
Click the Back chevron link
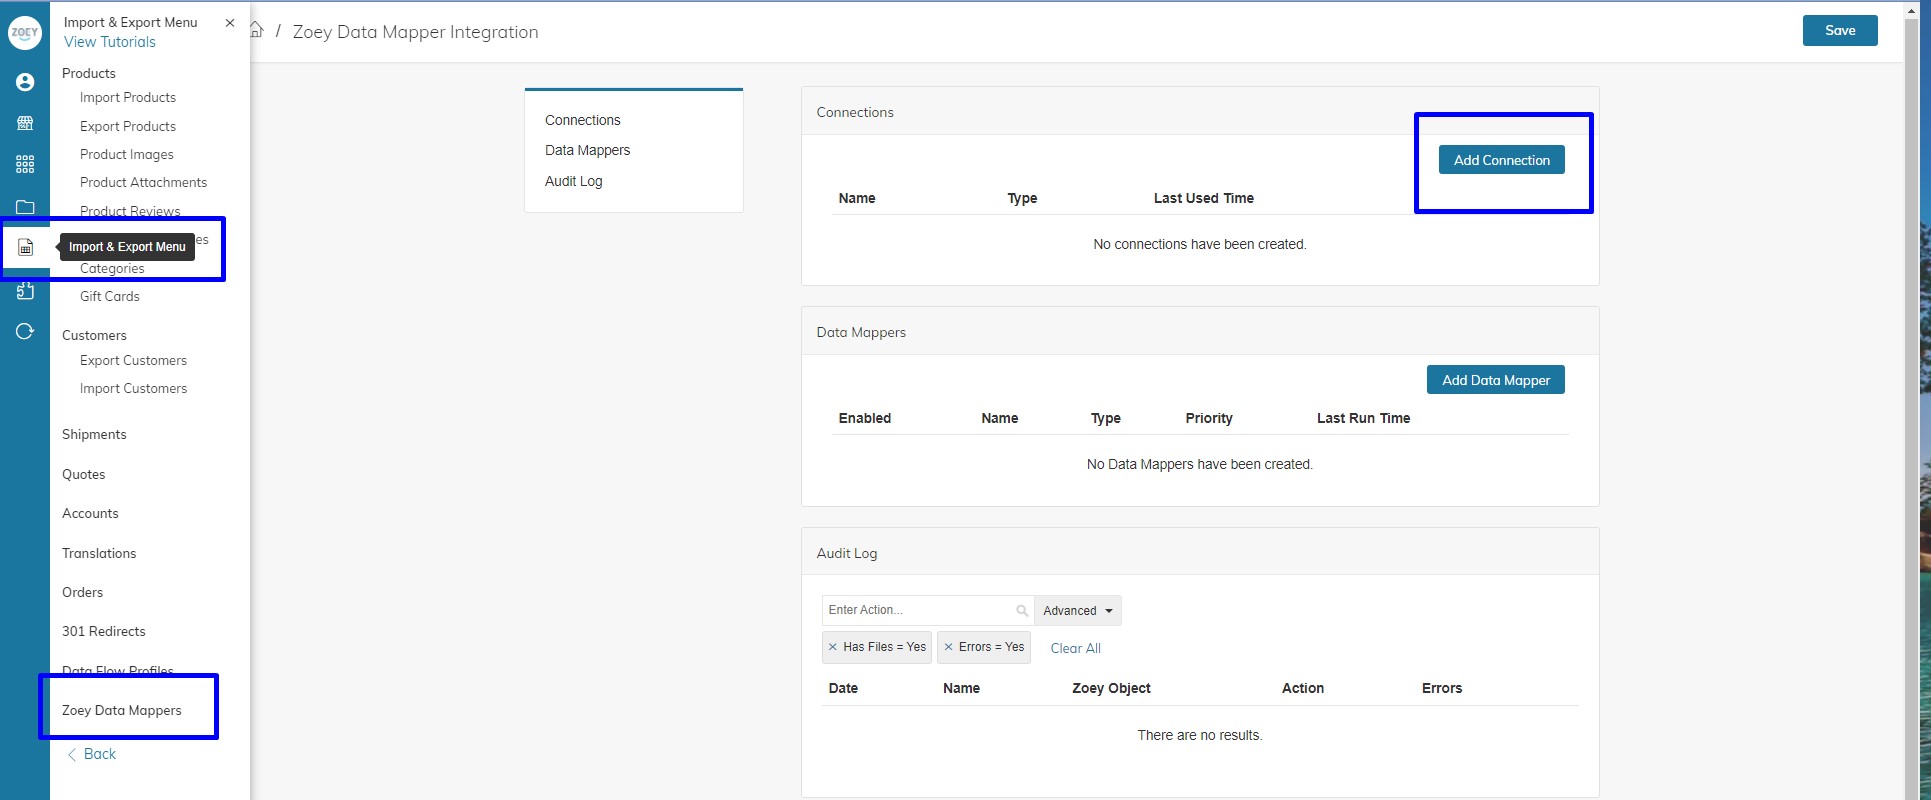tap(91, 754)
